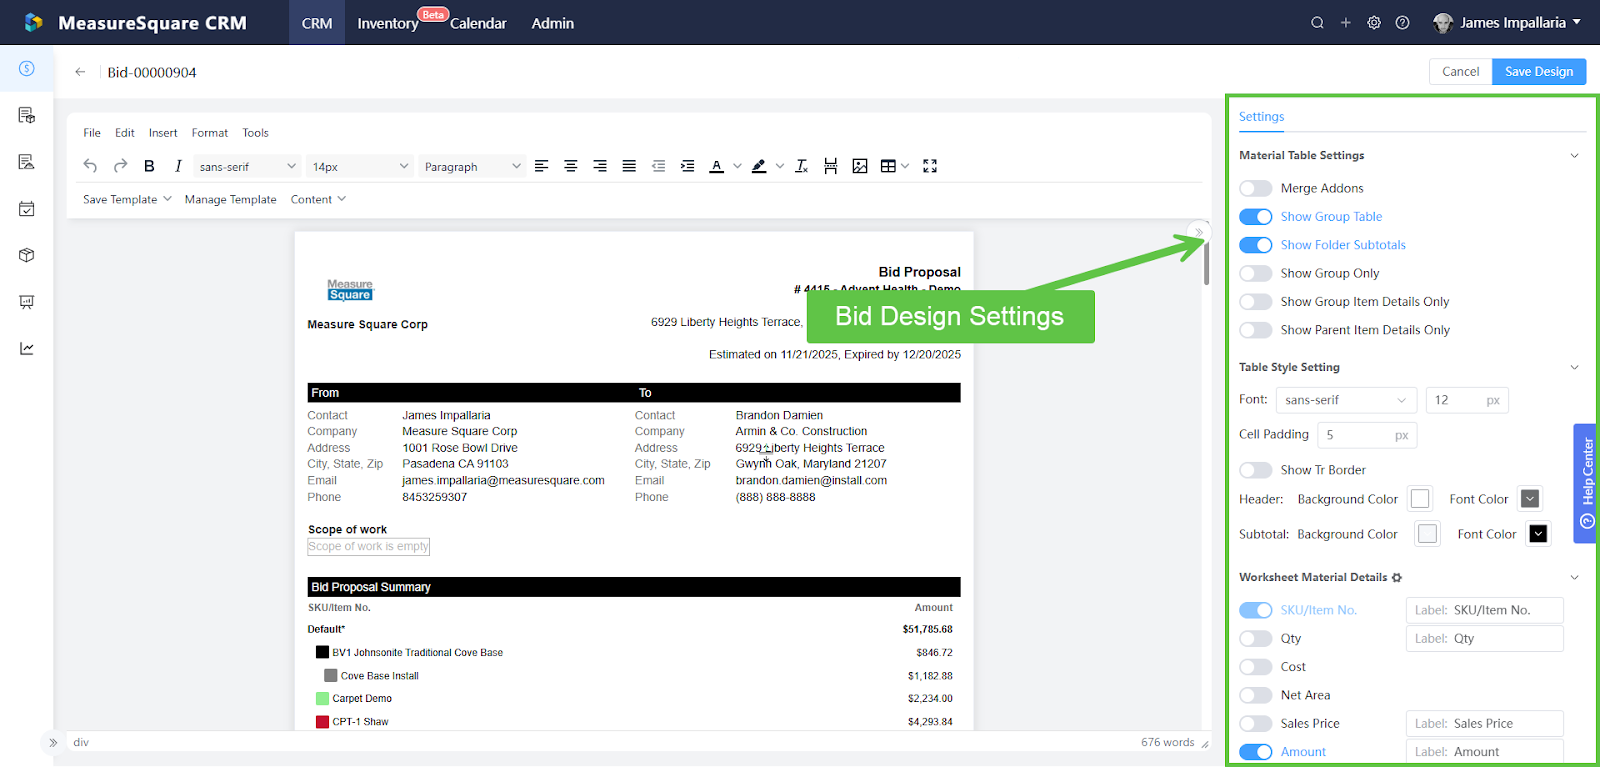This screenshot has height=767, width=1600.
Task: Pick the Header Background Color swatch
Action: point(1420,499)
